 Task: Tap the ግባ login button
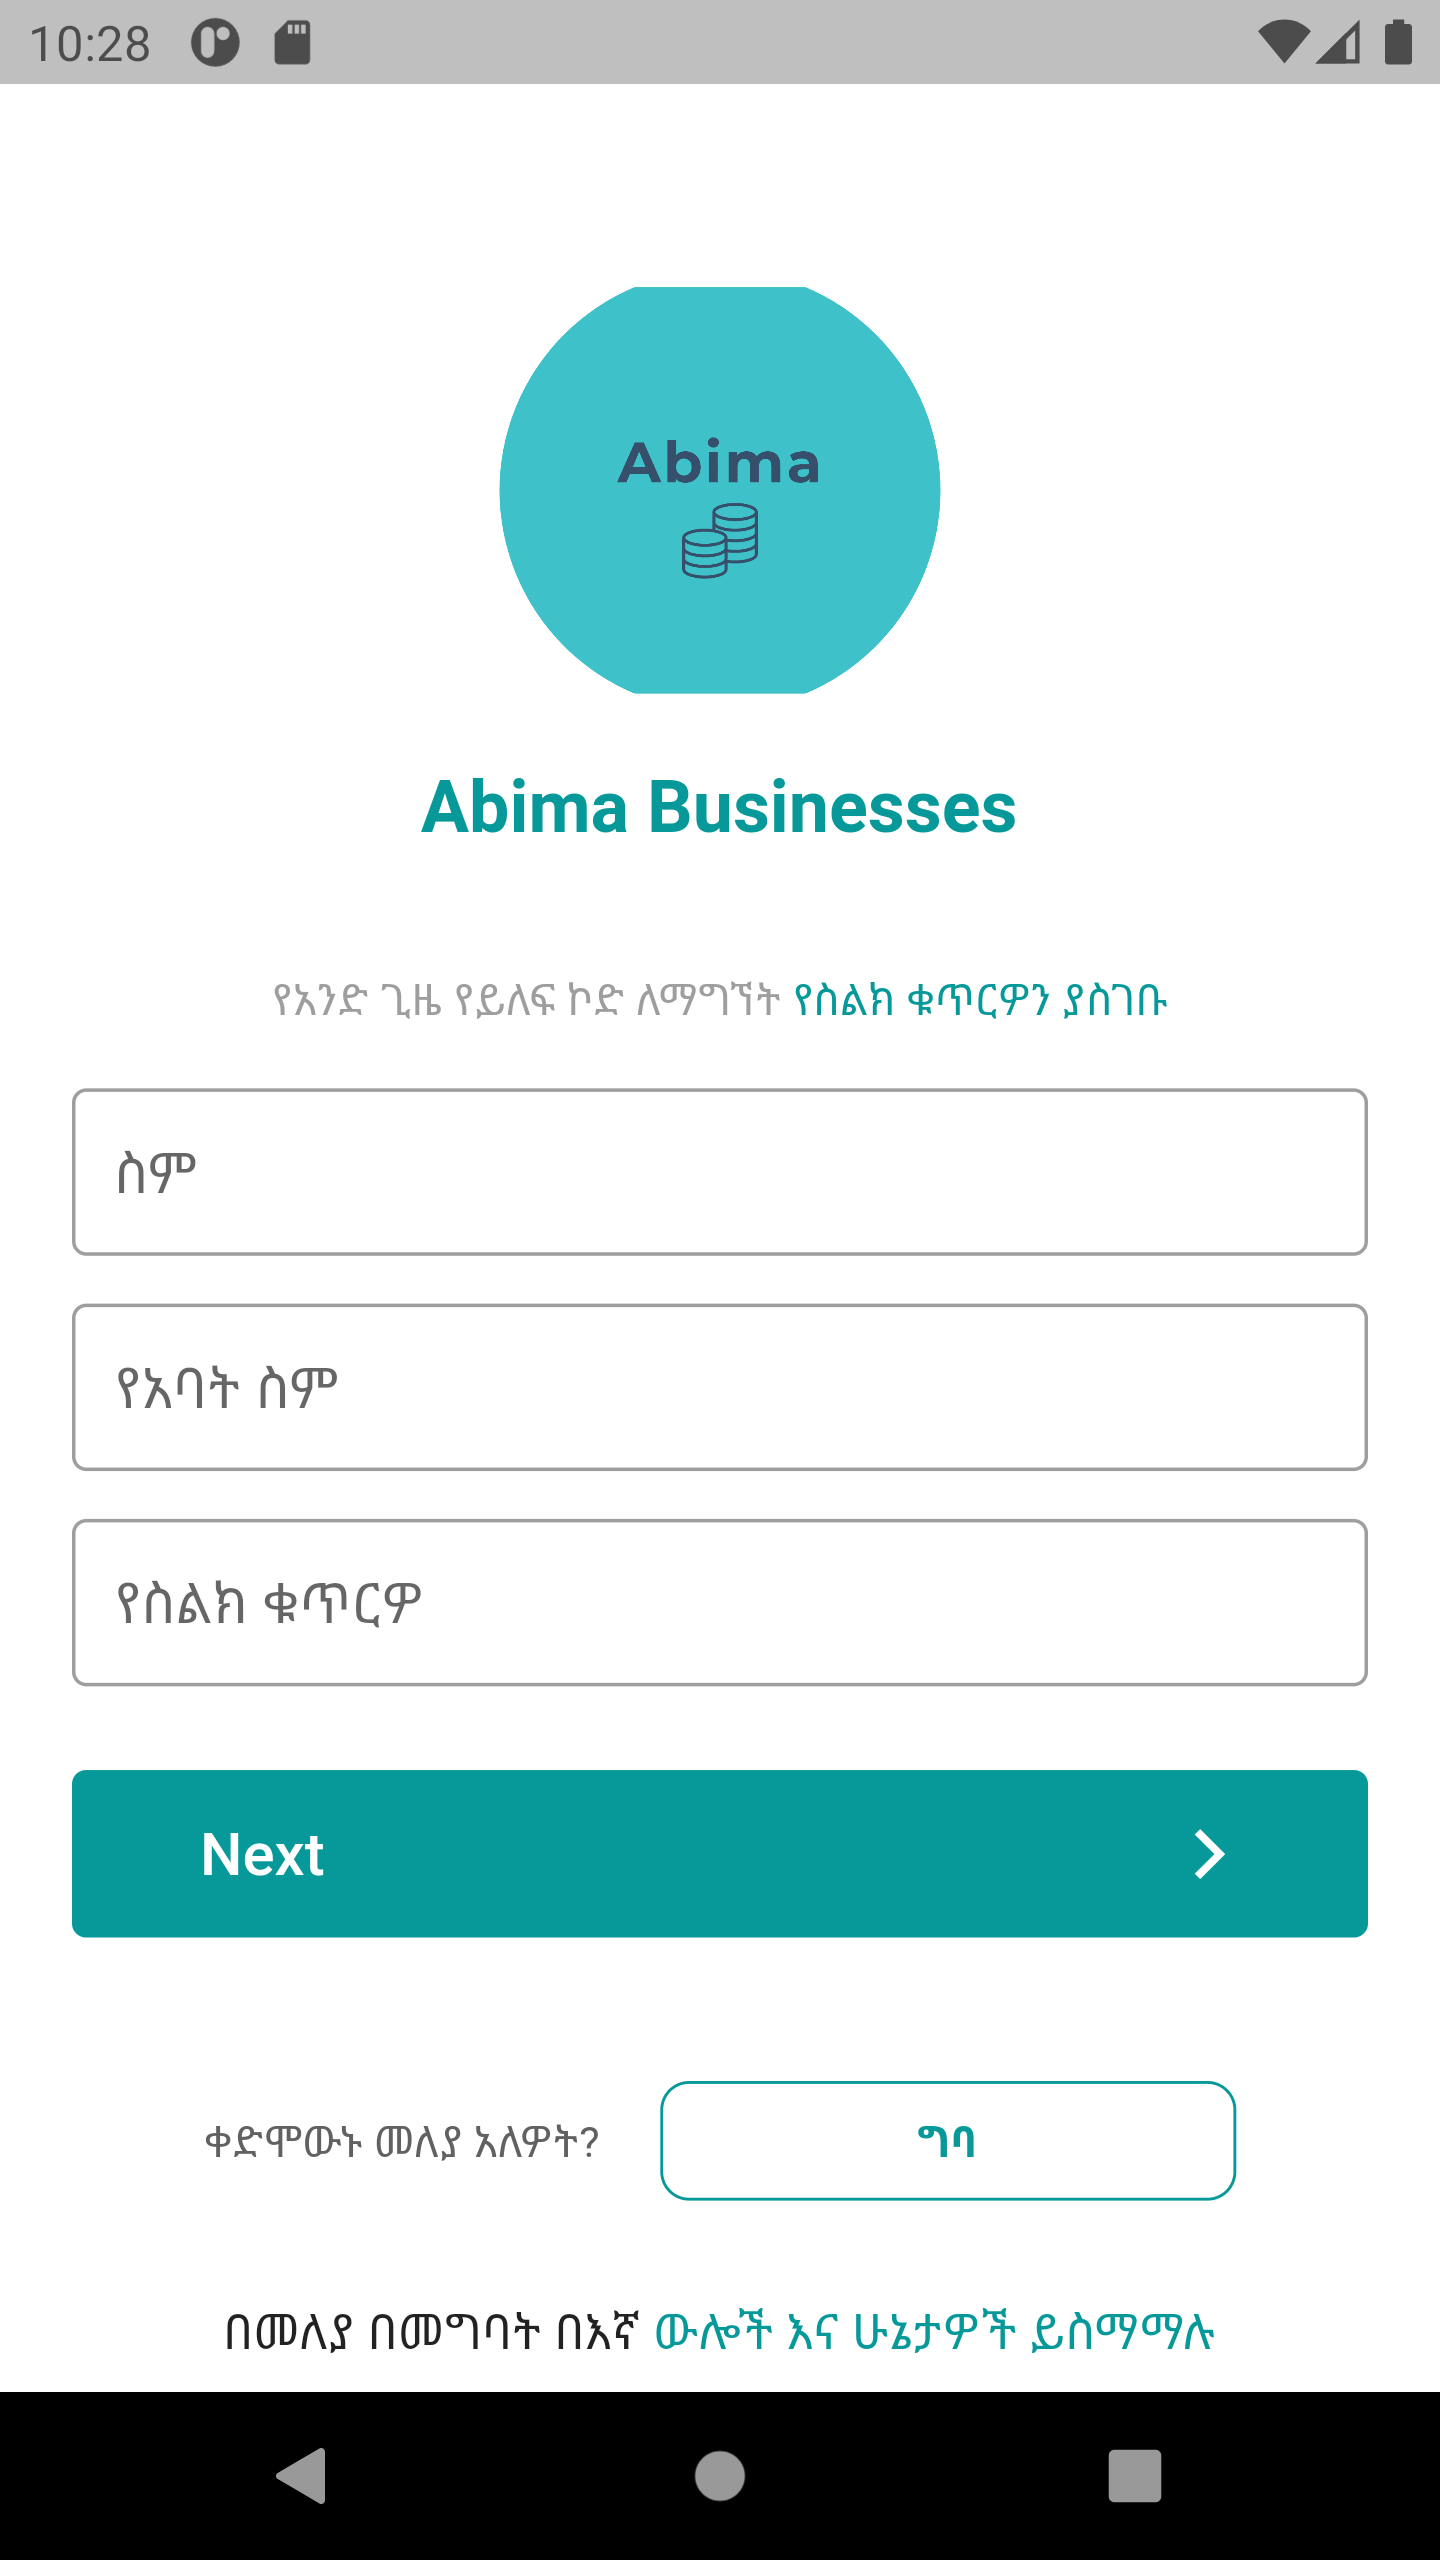tap(947, 2141)
